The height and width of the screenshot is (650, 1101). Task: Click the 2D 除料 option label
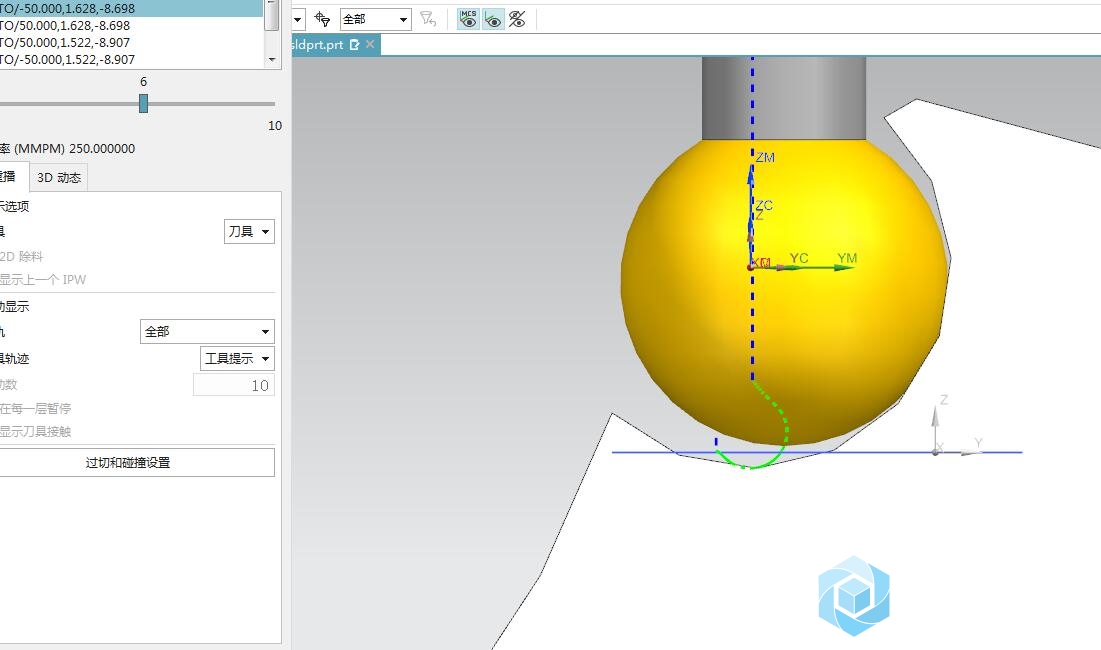[21, 257]
